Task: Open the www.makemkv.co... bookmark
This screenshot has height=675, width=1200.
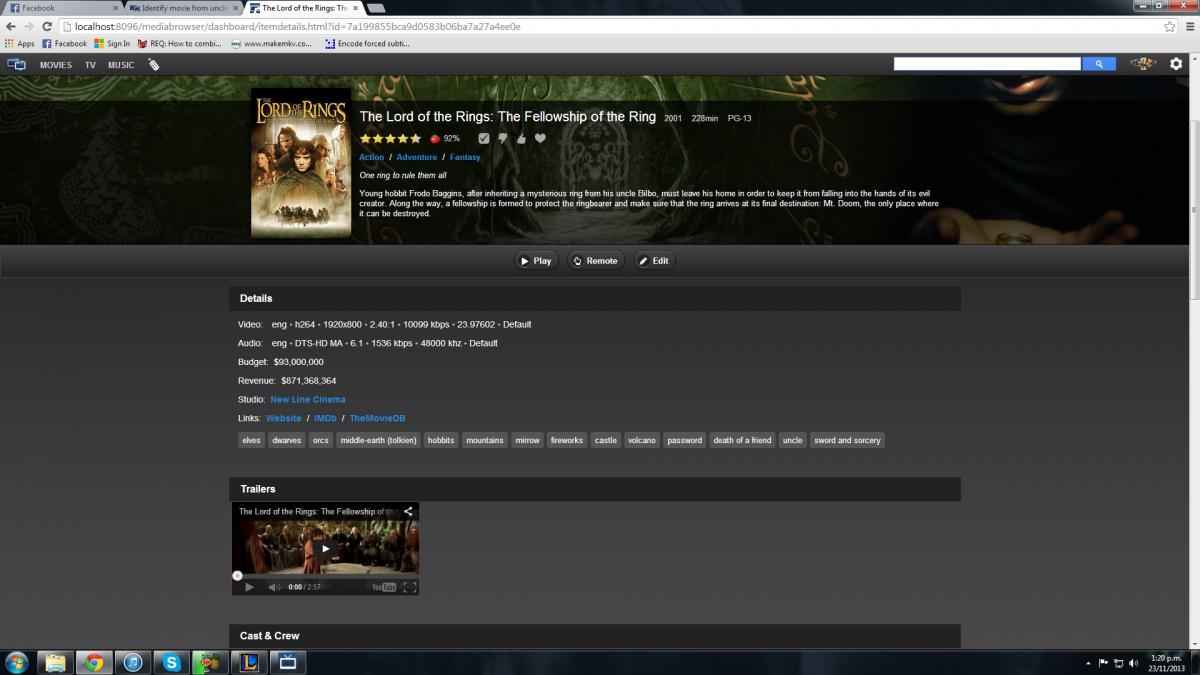Action: [272, 44]
